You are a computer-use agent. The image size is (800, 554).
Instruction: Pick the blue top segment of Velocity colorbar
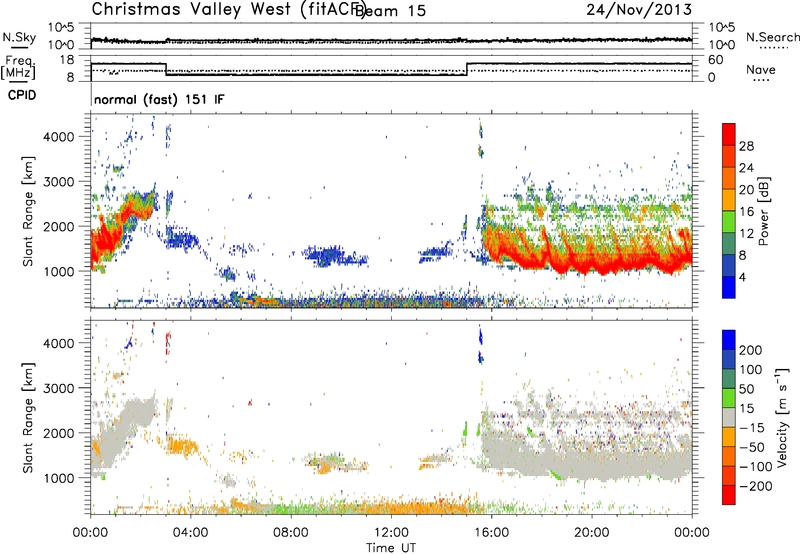click(729, 339)
